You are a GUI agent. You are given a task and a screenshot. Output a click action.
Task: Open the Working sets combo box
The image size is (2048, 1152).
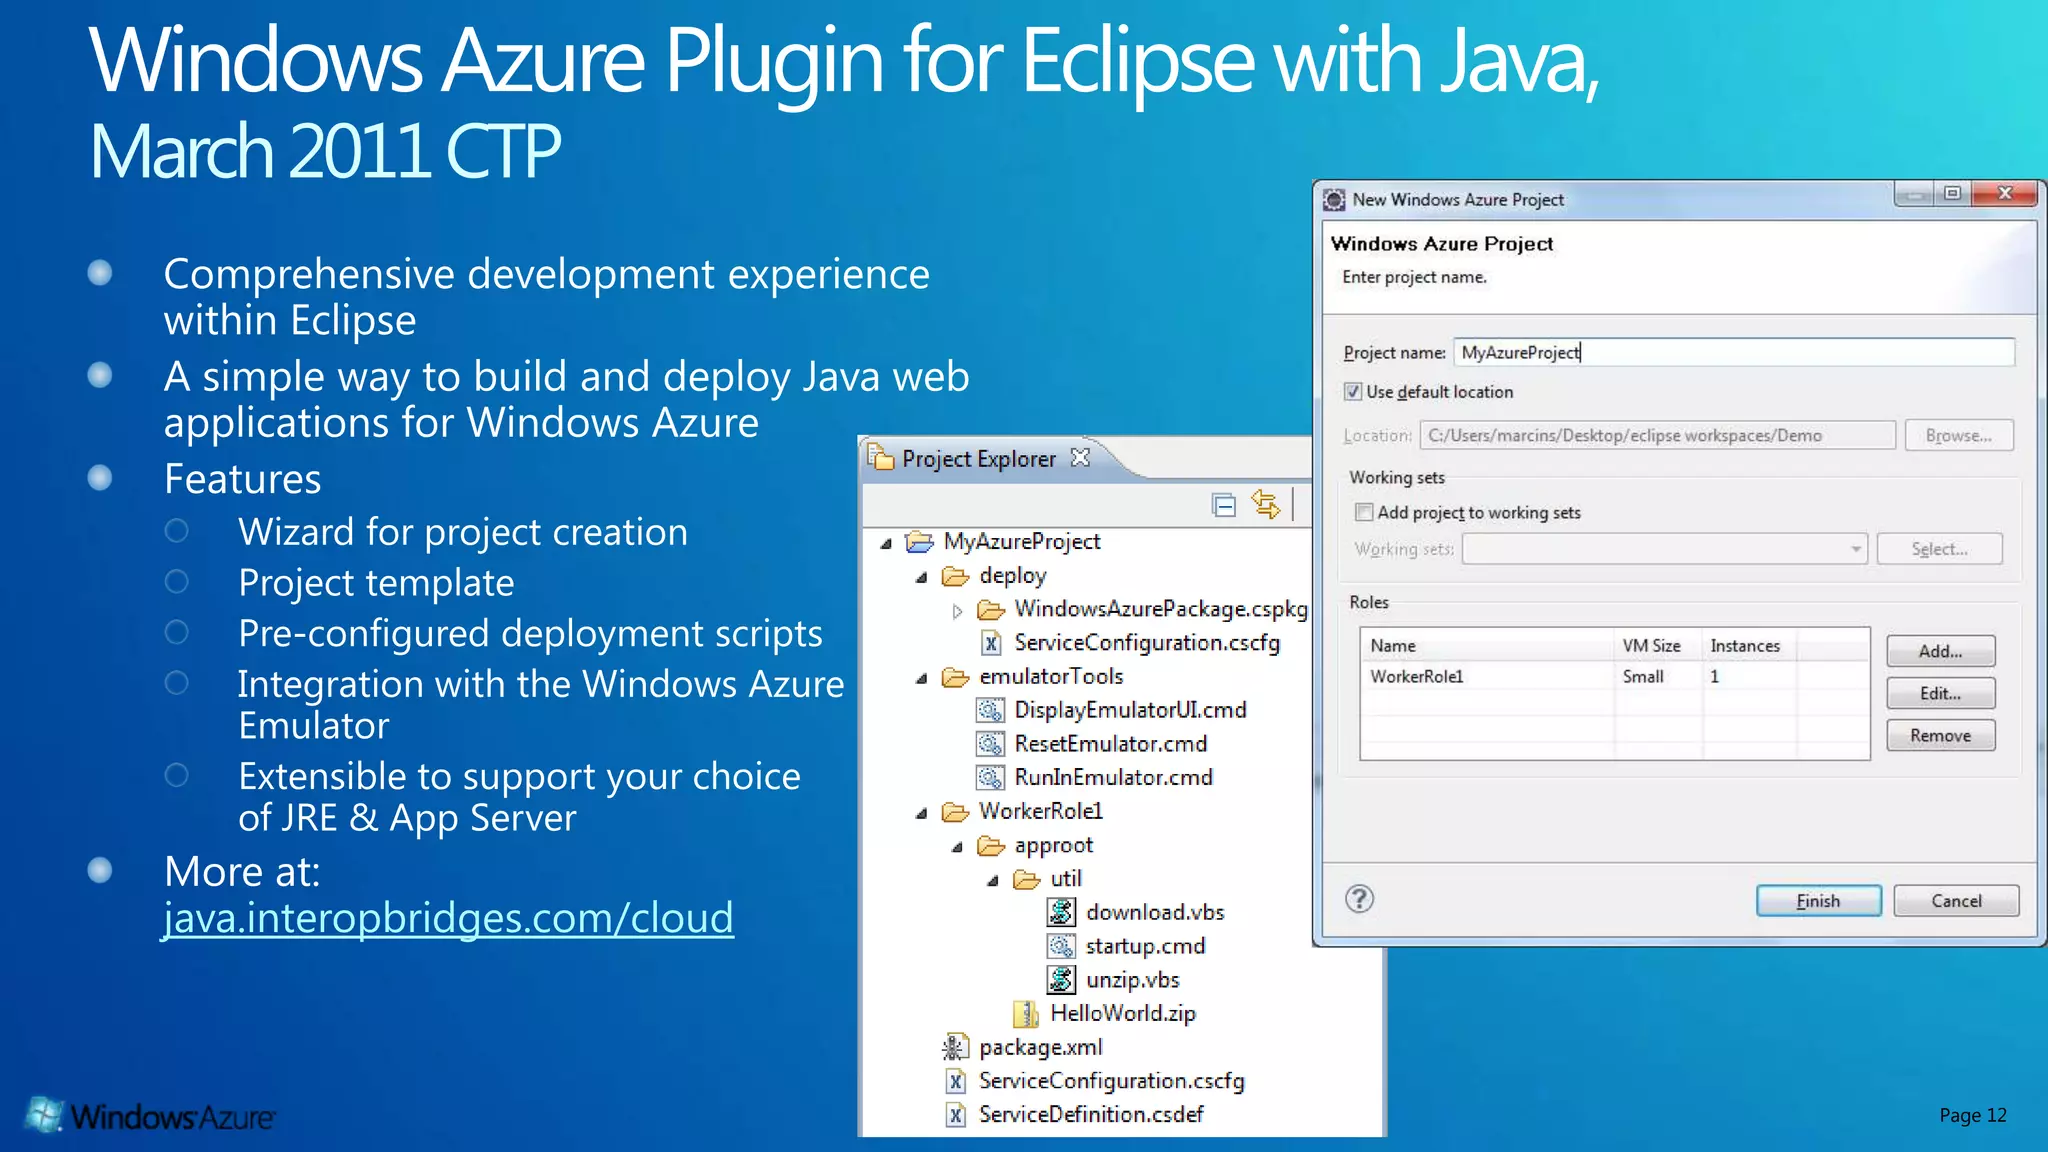pos(1855,549)
